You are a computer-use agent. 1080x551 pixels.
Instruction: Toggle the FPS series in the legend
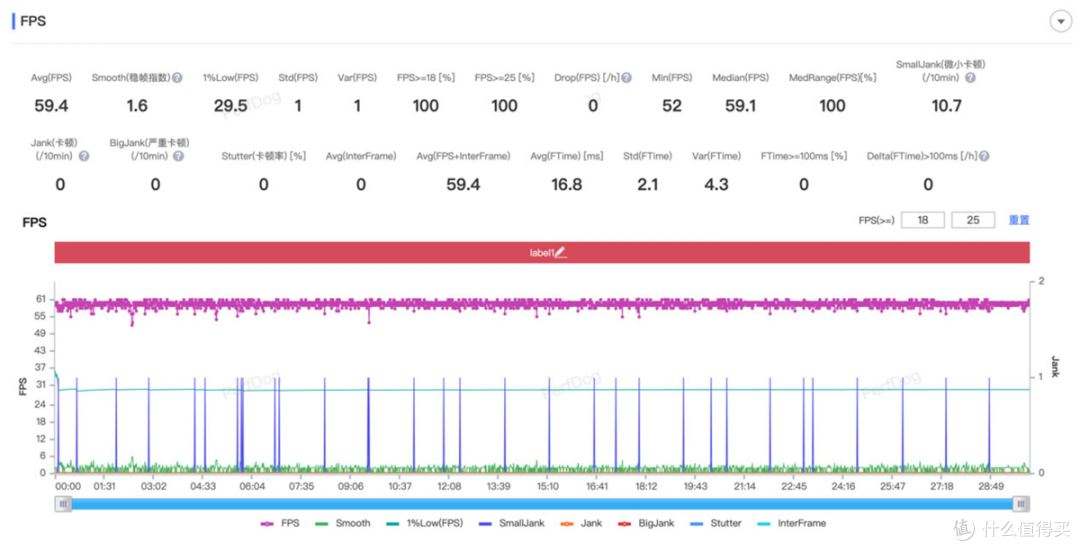click(x=280, y=523)
